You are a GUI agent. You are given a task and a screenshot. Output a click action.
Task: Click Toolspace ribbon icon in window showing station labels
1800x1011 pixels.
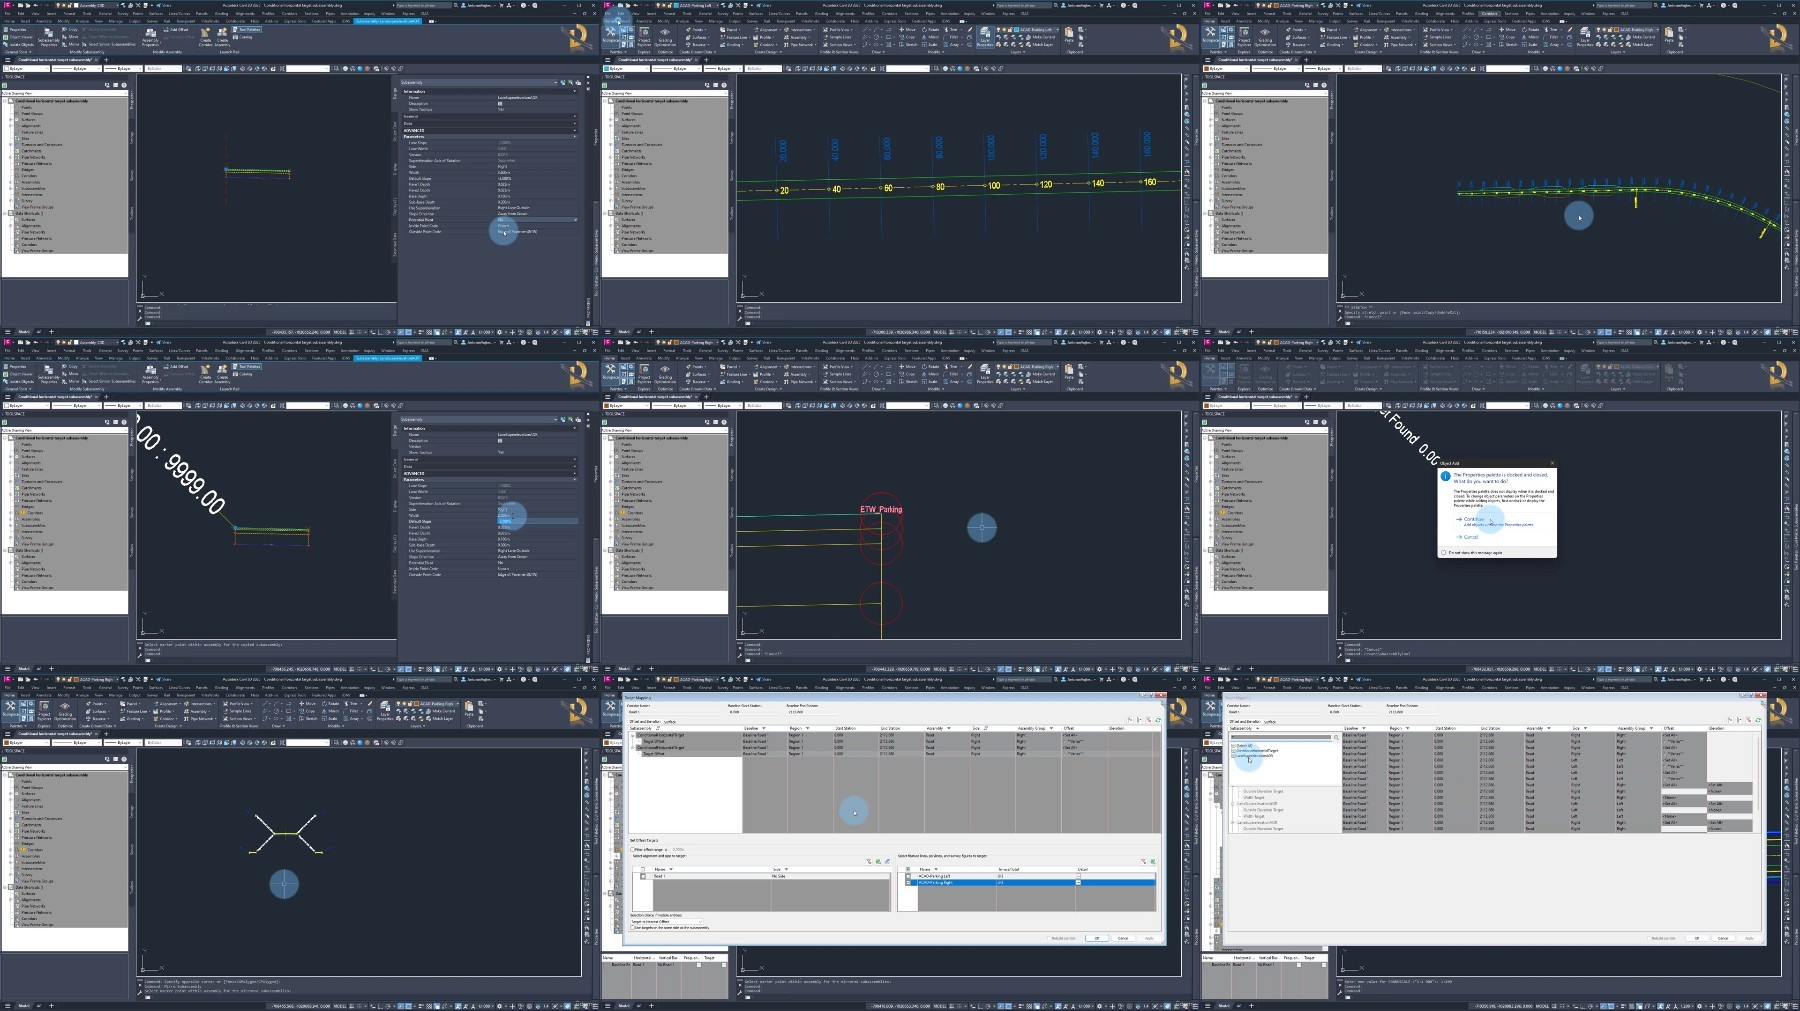click(x=610, y=33)
